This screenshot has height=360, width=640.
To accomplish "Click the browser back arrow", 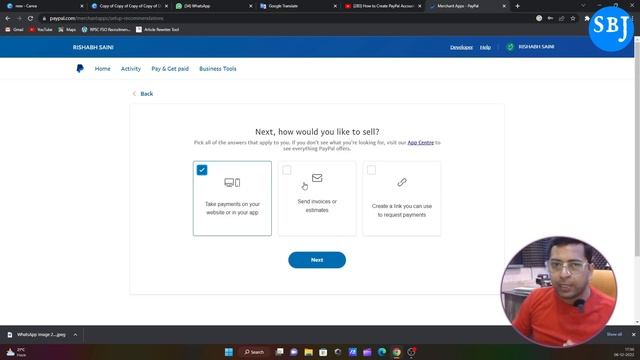I will 8,18.
